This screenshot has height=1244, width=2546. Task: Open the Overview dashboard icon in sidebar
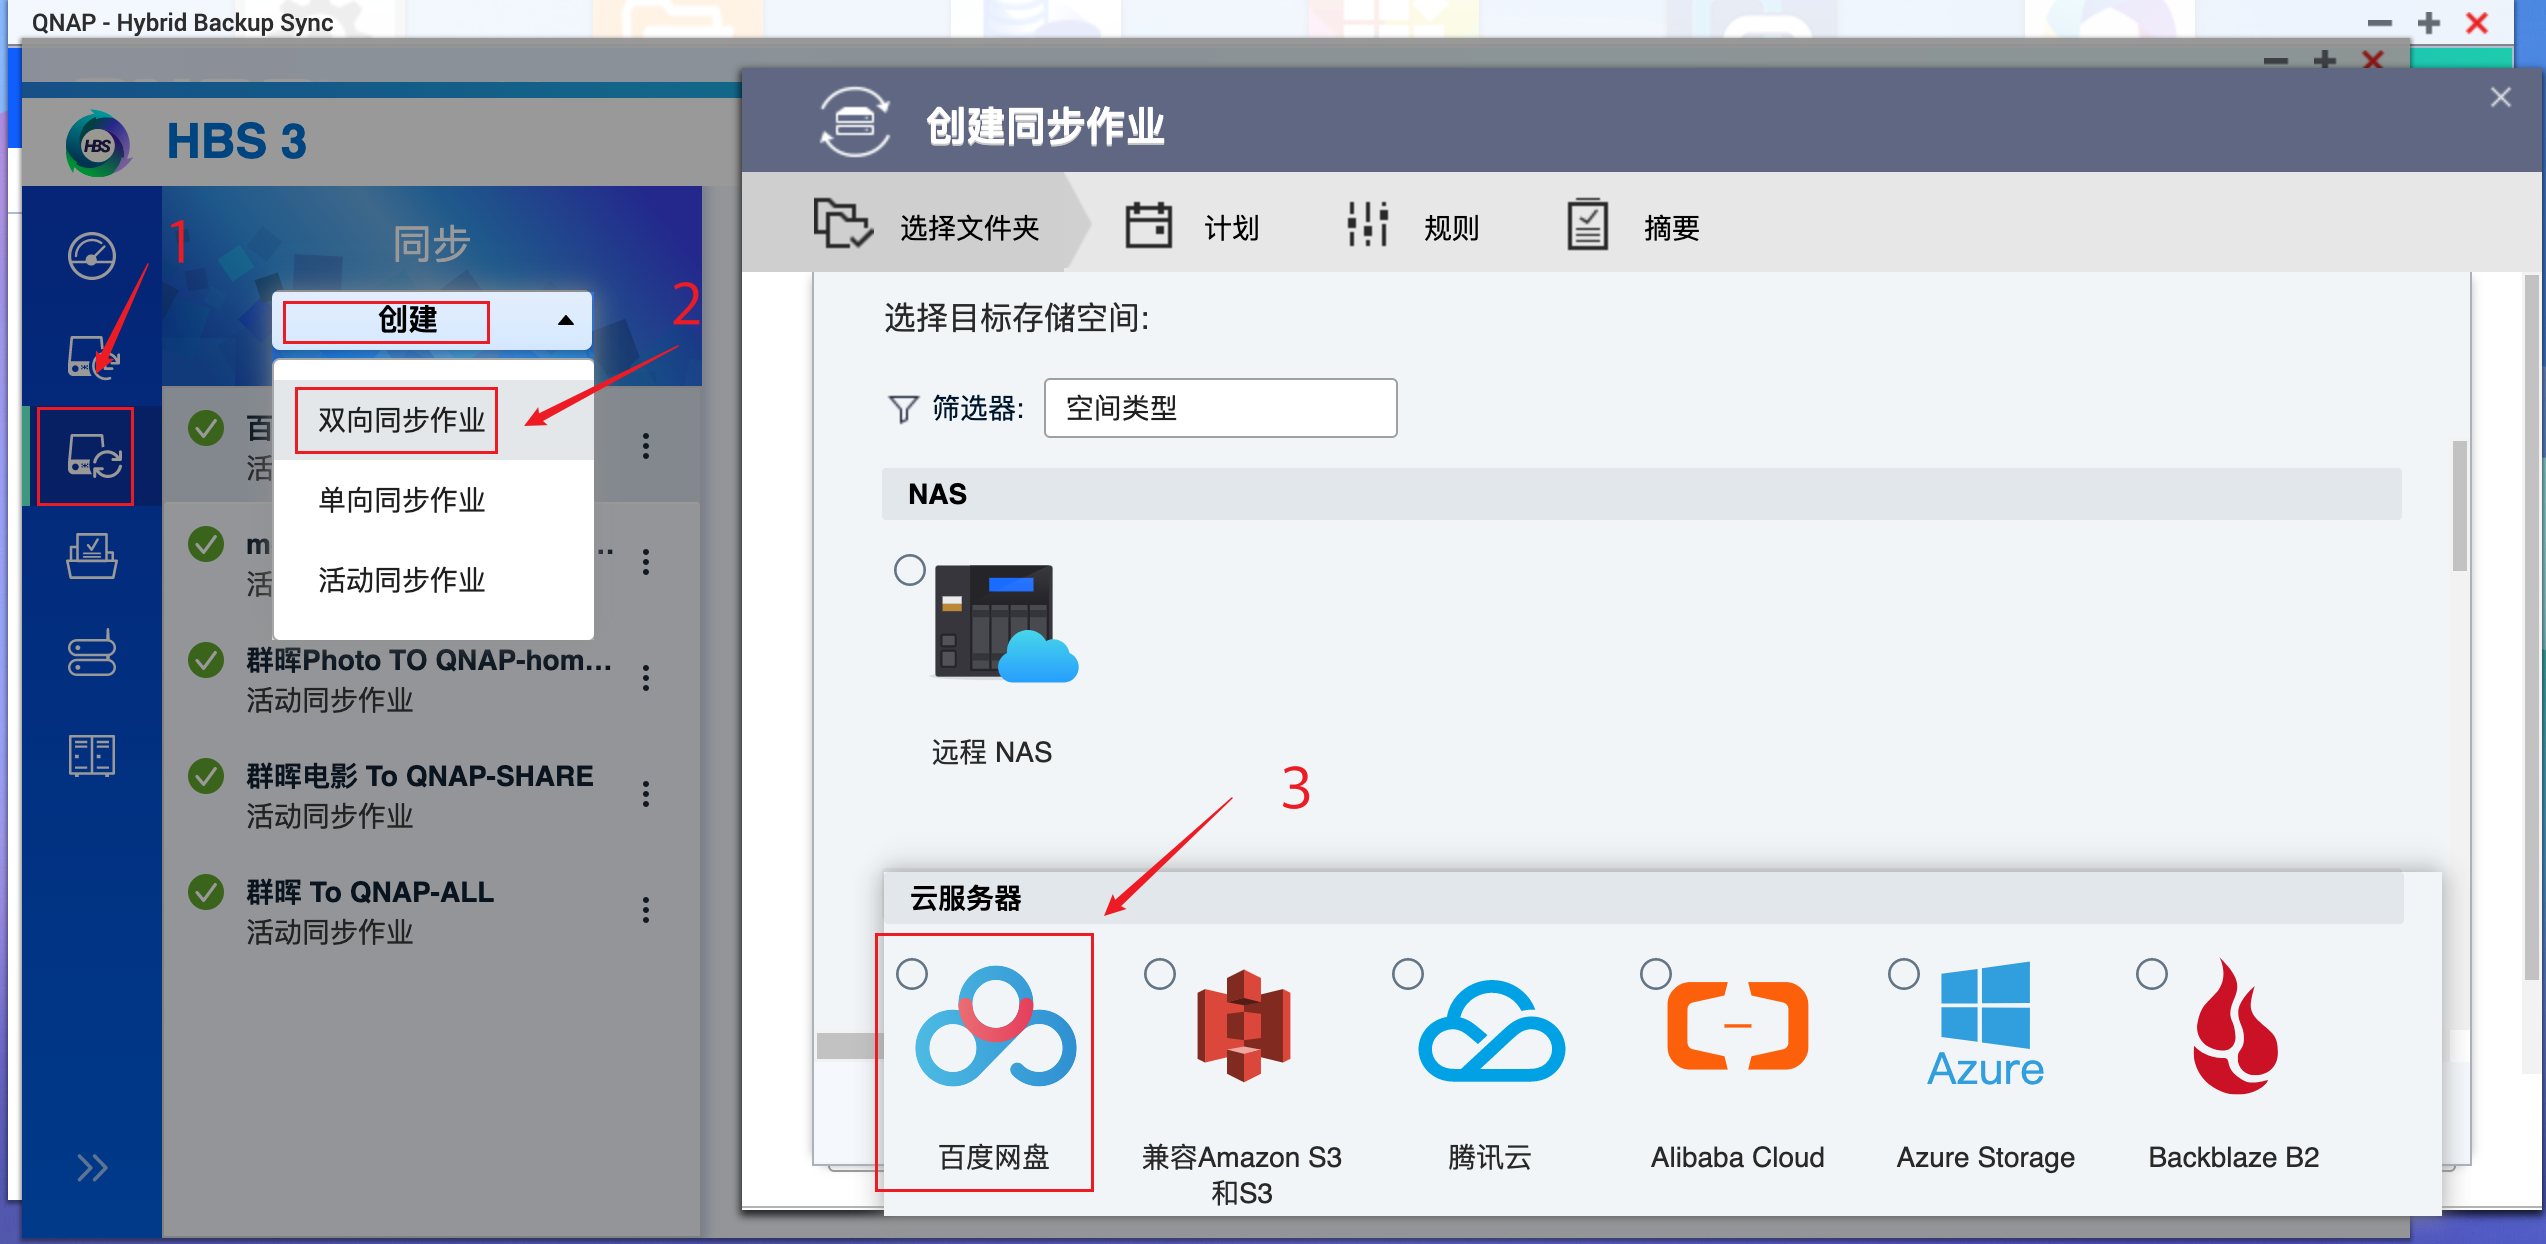pyautogui.click(x=91, y=255)
